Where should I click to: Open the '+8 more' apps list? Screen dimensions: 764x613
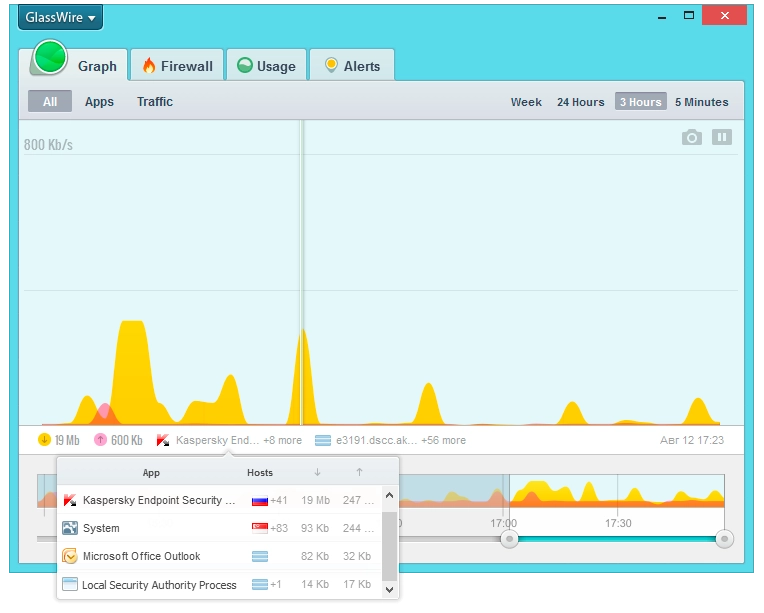click(283, 440)
